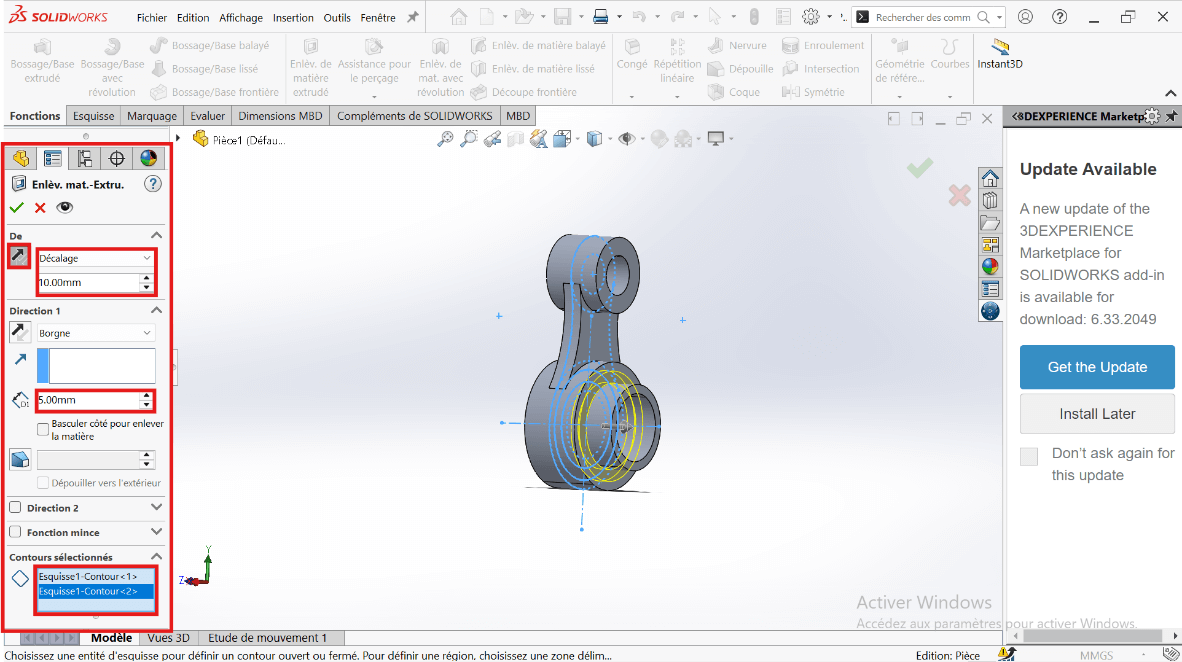Collapse the Contours sélectionnés section

tap(156, 557)
